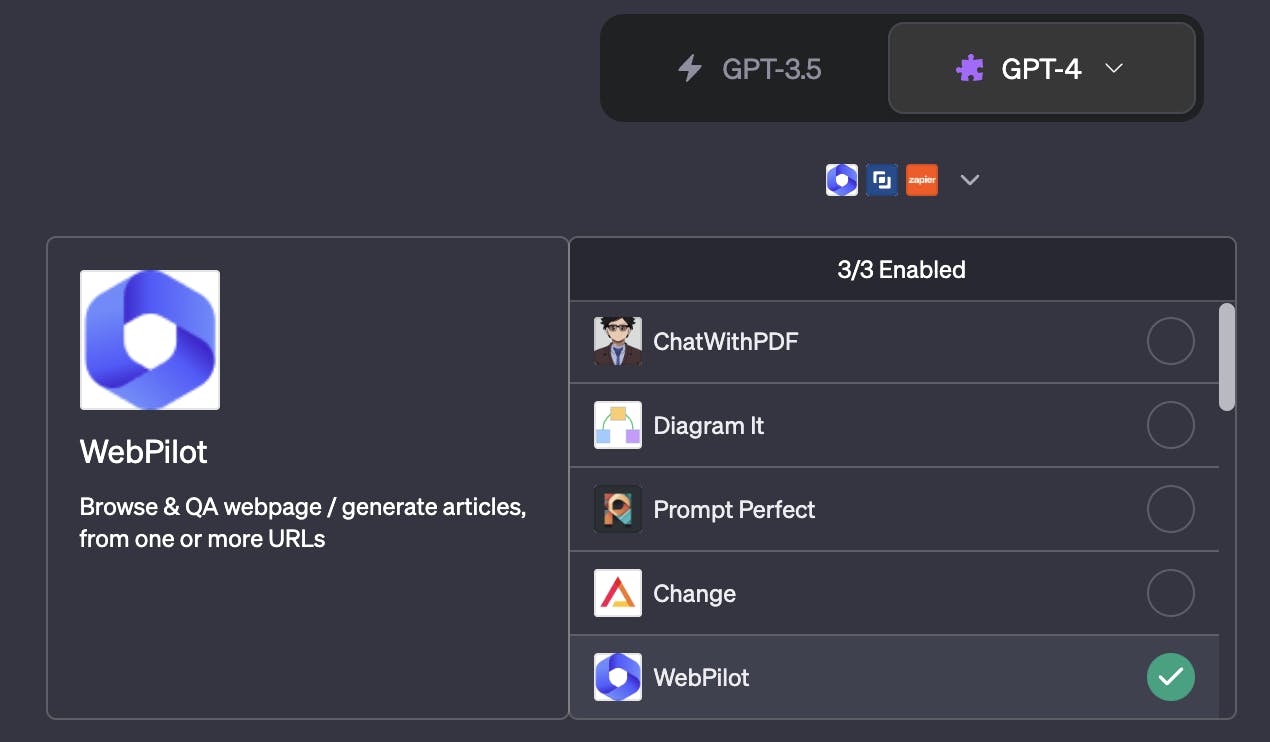Click the dark blue square plugin icon beside Zapier

click(x=882, y=180)
